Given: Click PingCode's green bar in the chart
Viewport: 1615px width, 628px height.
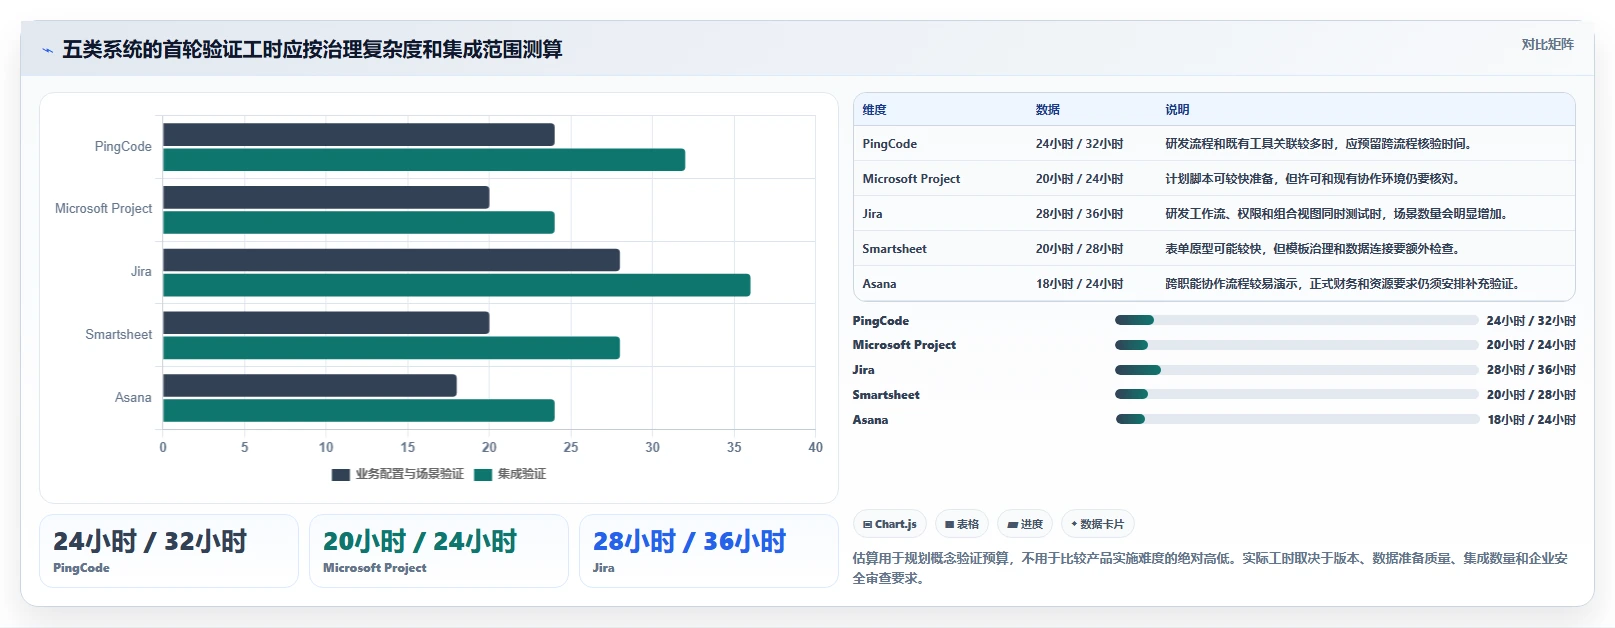Looking at the screenshot, I should coord(424,160).
